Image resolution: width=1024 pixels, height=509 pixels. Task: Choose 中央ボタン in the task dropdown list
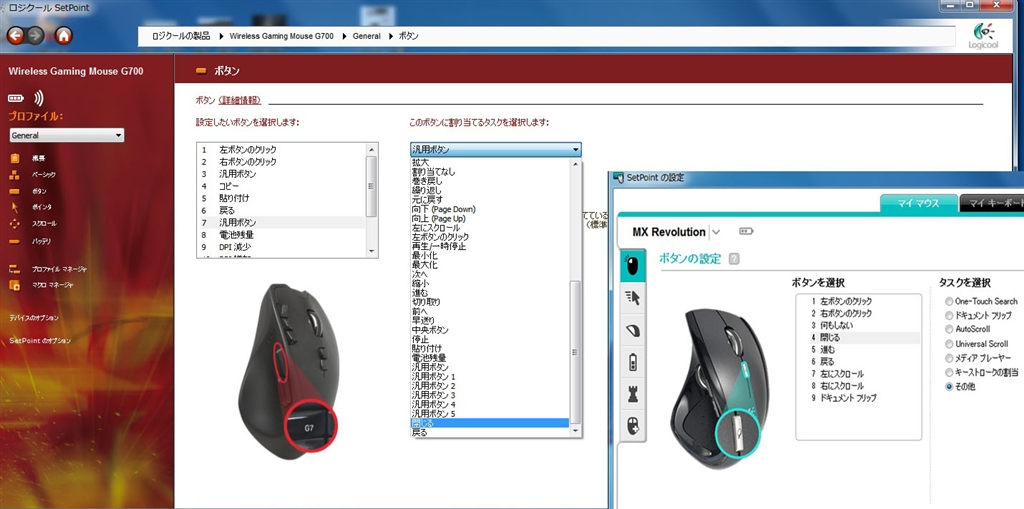[x=490, y=330]
